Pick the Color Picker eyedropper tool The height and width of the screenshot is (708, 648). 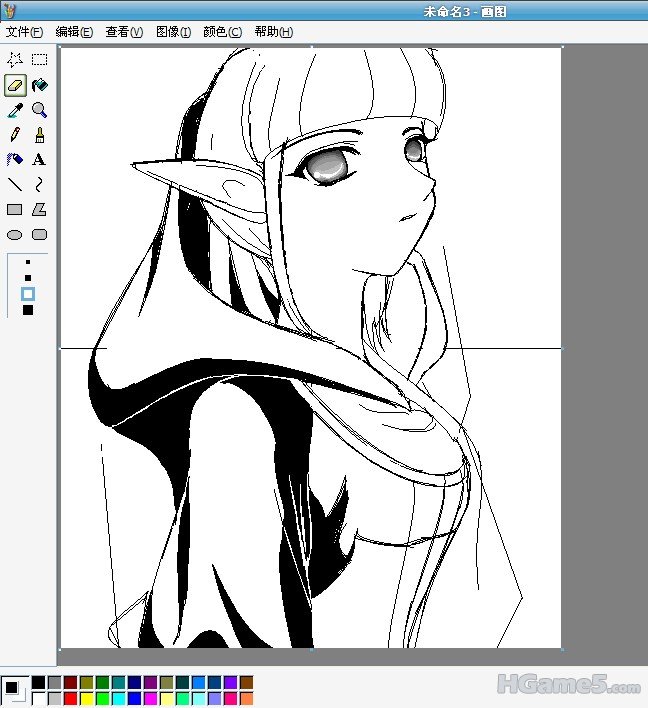coord(15,110)
